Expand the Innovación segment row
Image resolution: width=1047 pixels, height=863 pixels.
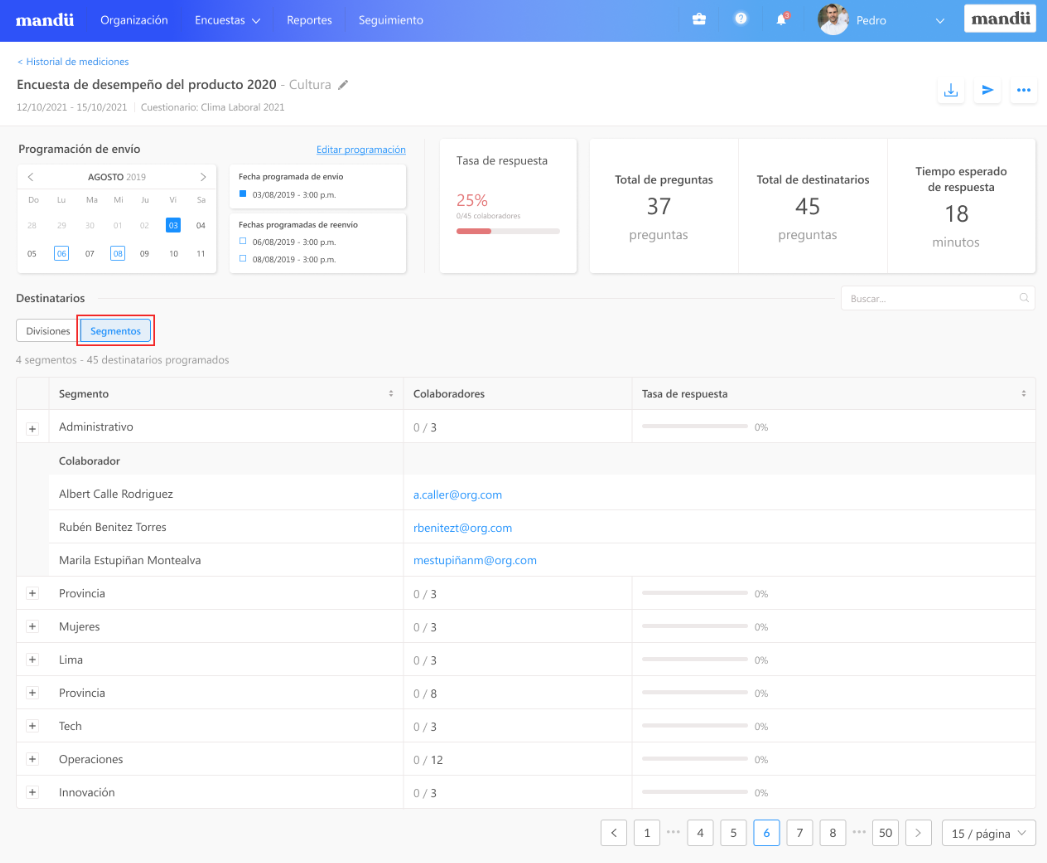click(32, 792)
